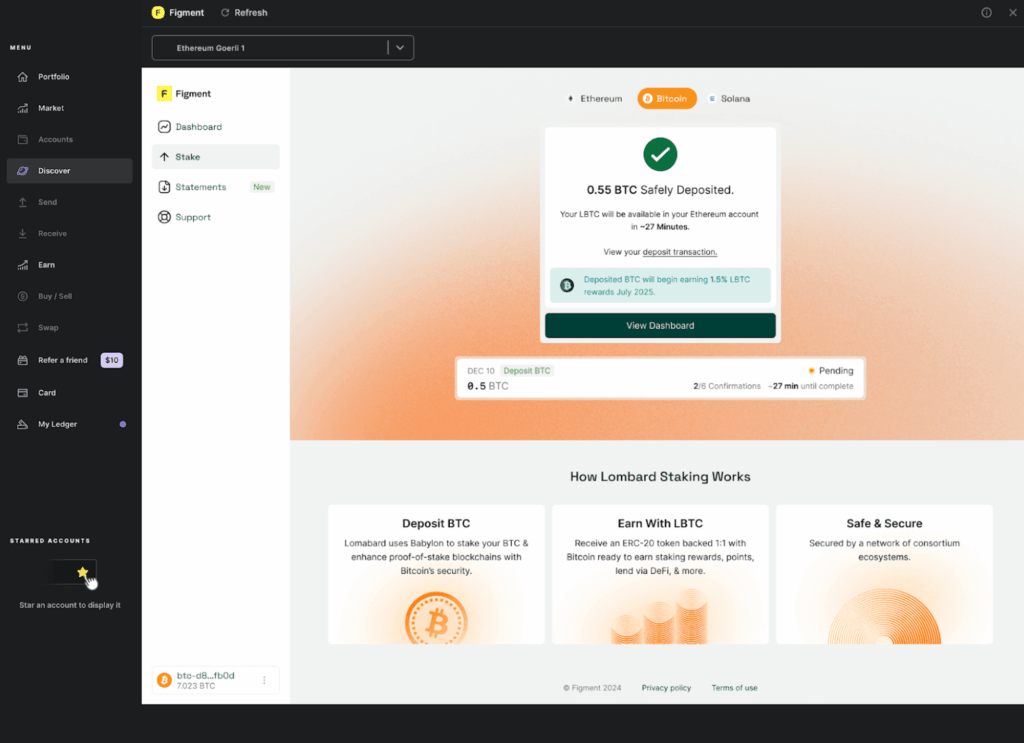Open Statements in Figment sidebar
Viewport: 1024px width, 743px height.
point(200,187)
